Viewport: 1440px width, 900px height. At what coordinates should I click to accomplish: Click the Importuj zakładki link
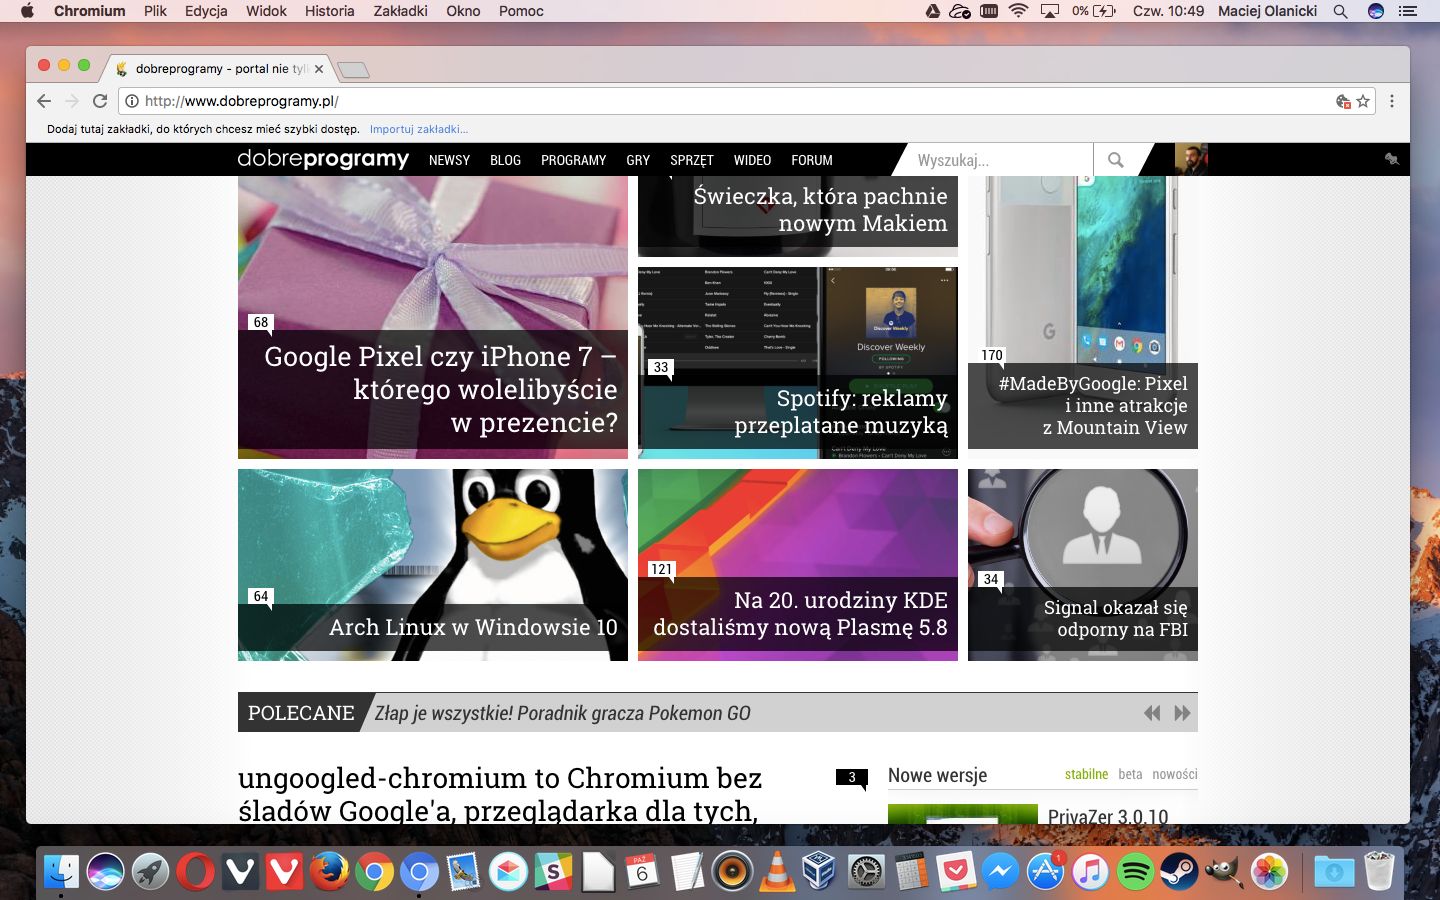pyautogui.click(x=418, y=129)
